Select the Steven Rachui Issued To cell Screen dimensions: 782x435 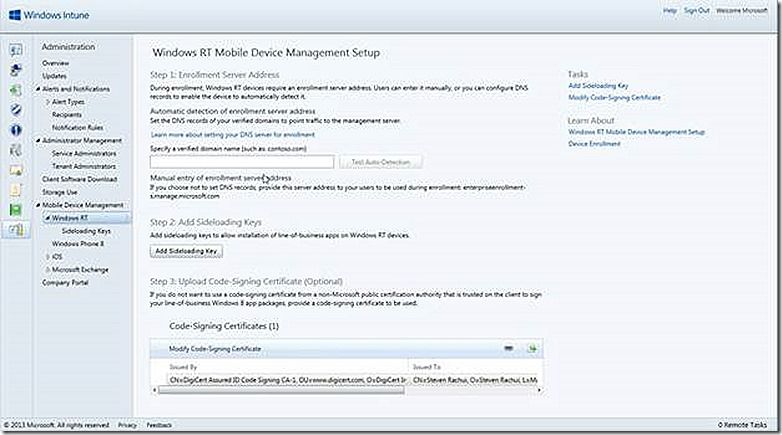pyautogui.click(x=474, y=380)
